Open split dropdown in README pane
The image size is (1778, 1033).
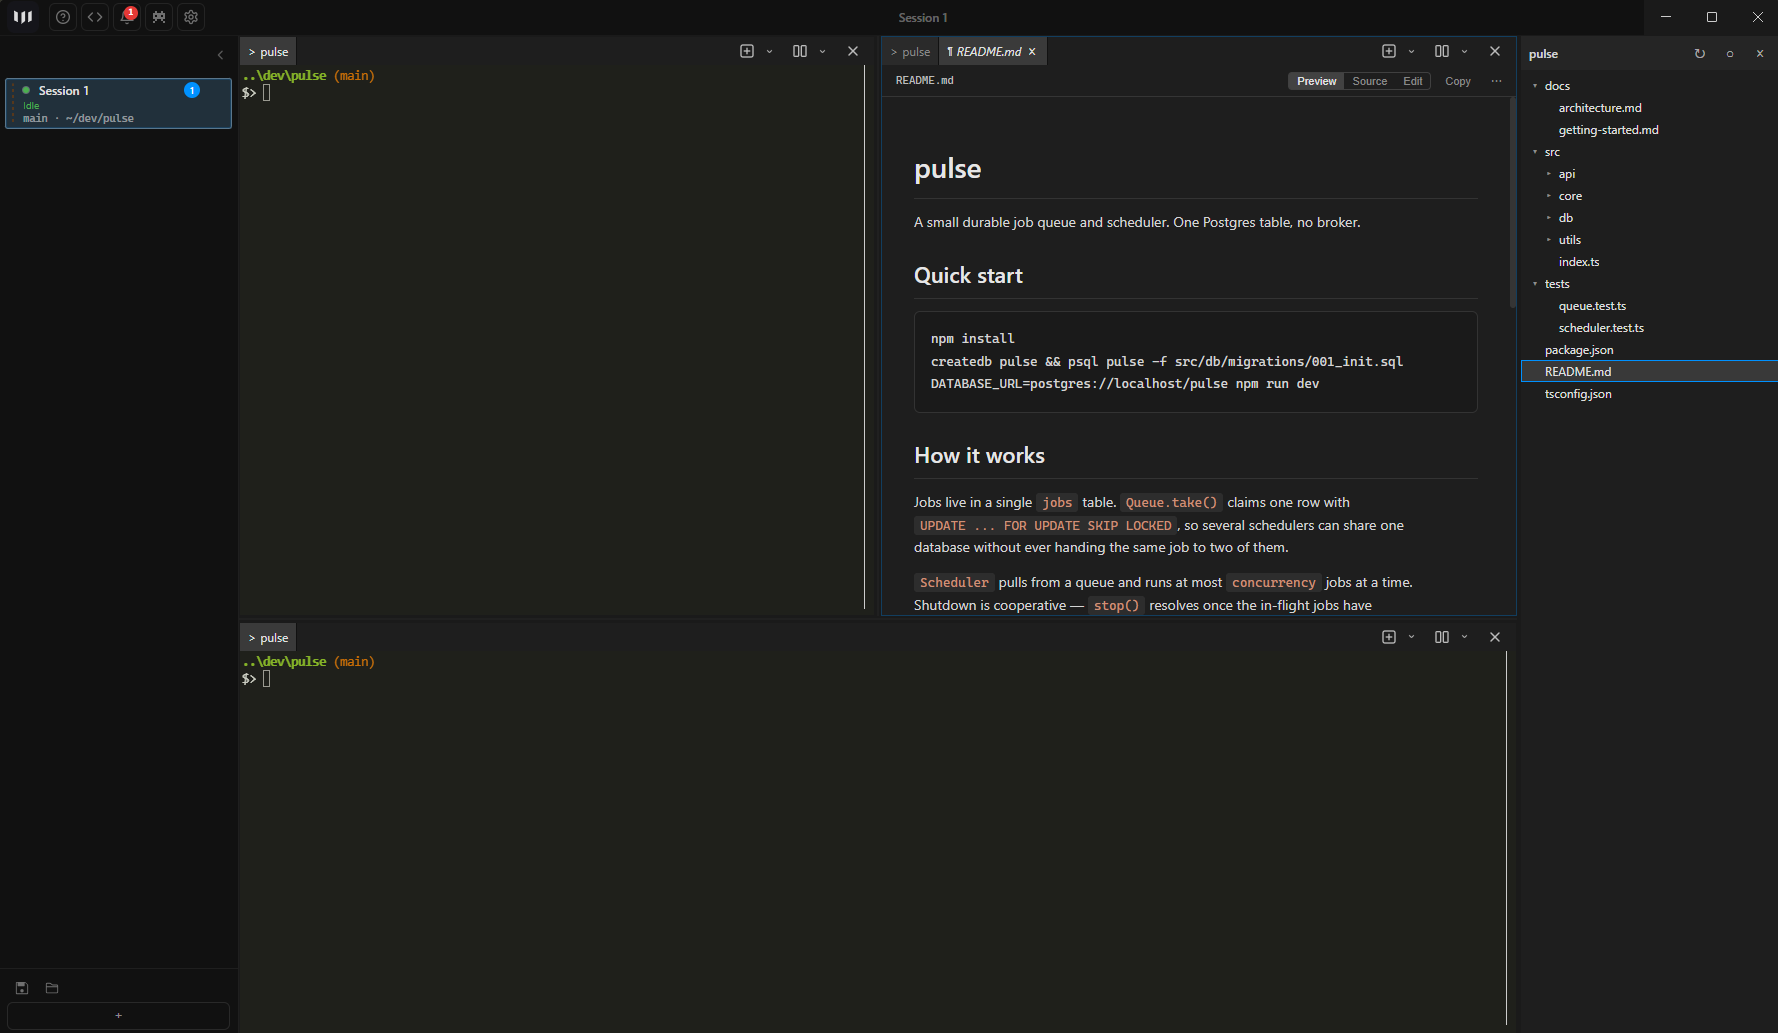(1464, 51)
